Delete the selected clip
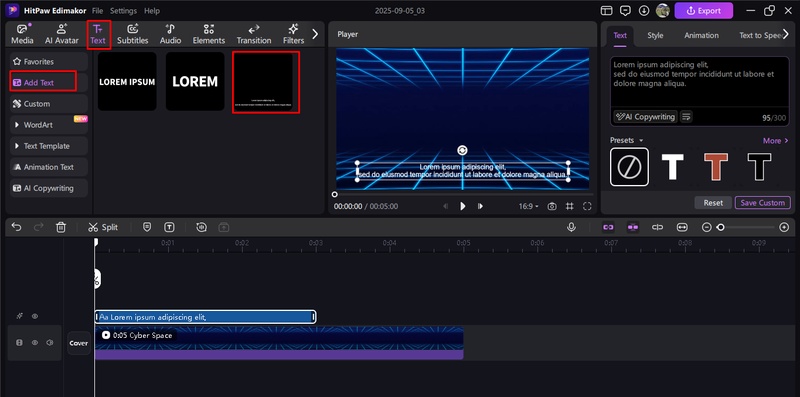The height and width of the screenshot is (397, 800). [61, 227]
